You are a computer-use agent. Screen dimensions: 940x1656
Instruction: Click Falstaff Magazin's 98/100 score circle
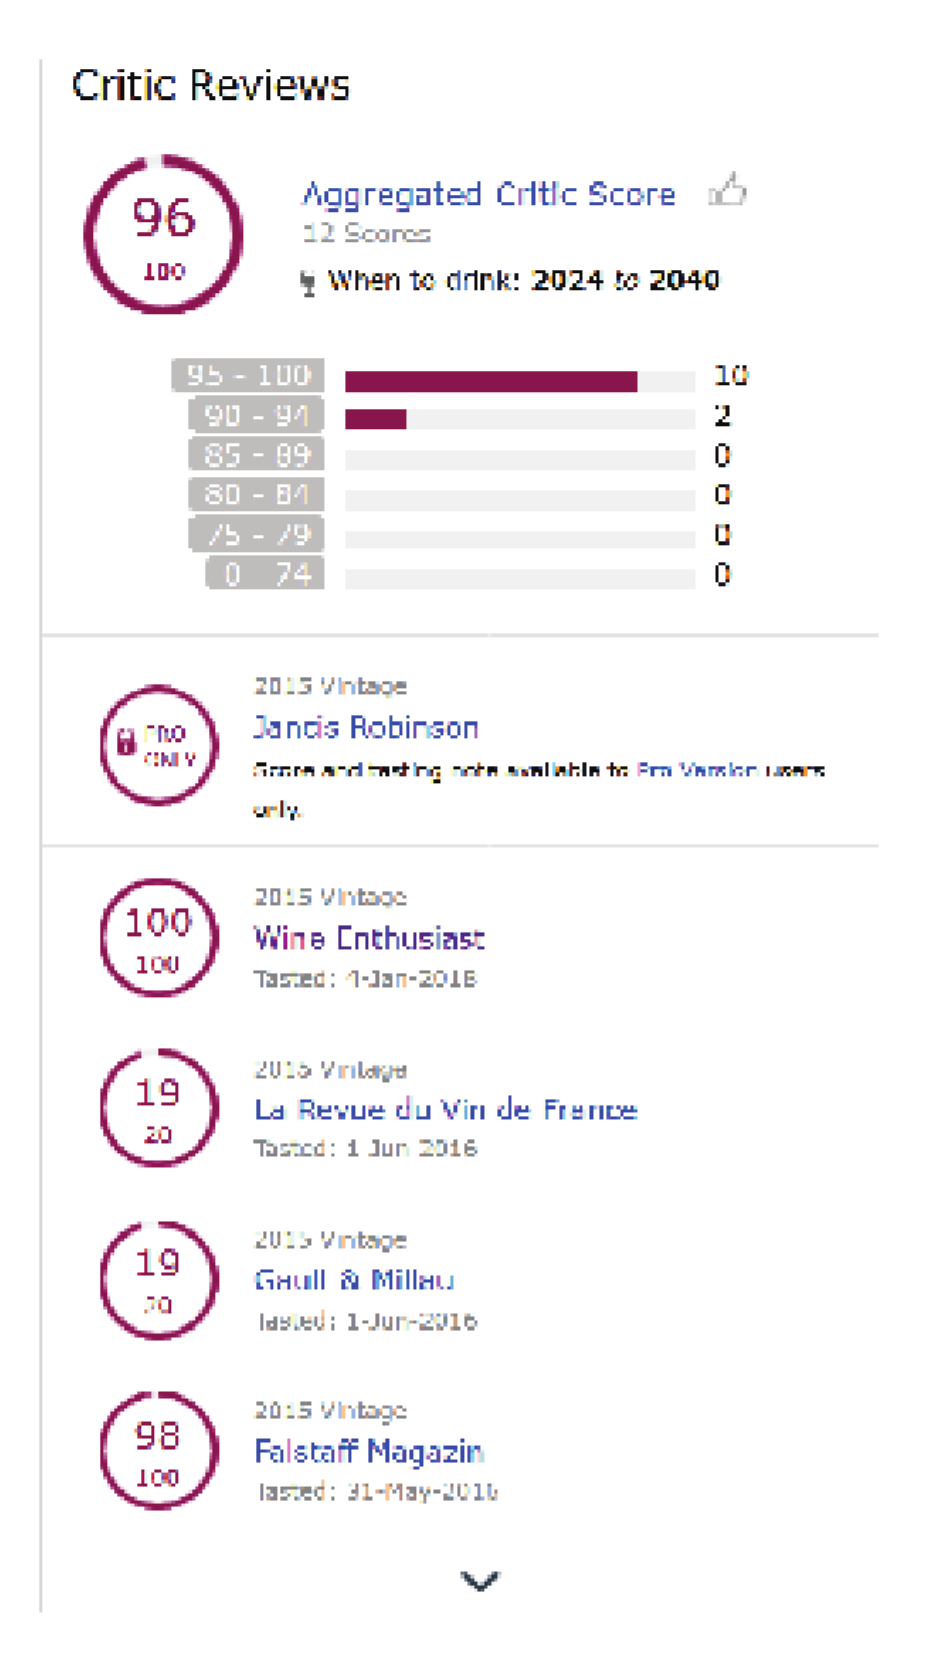tap(159, 1451)
